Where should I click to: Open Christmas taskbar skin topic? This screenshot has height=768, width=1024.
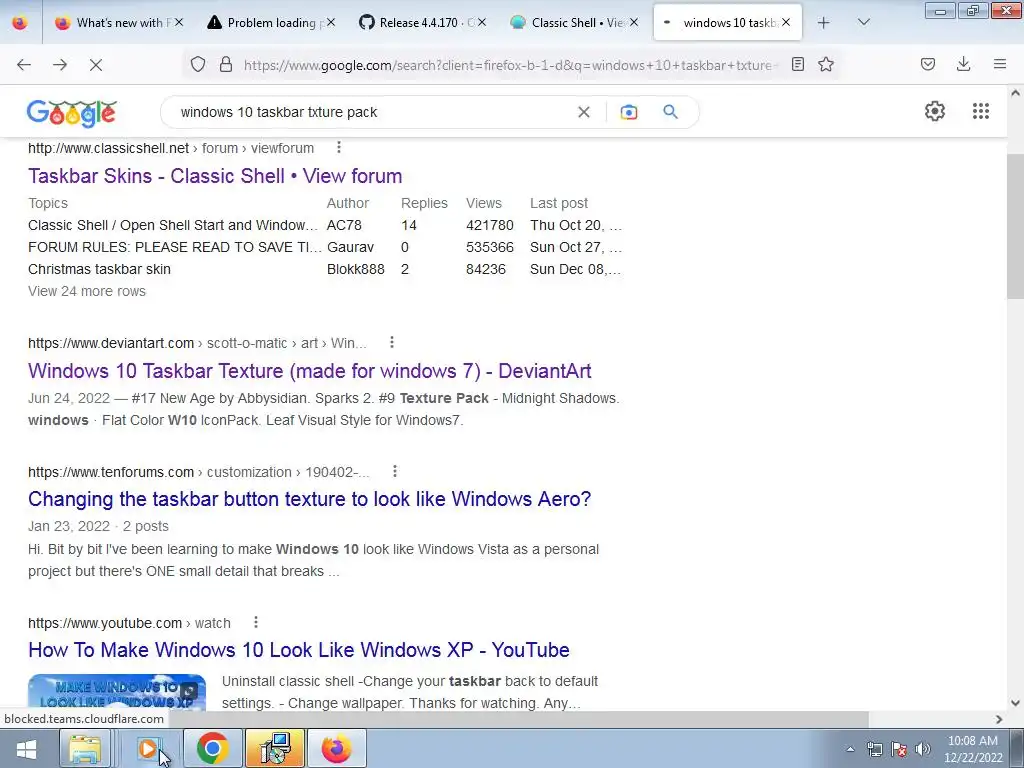pos(99,269)
